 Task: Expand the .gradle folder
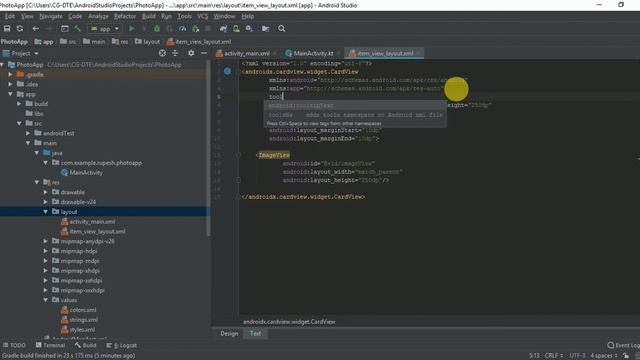tap(11, 74)
